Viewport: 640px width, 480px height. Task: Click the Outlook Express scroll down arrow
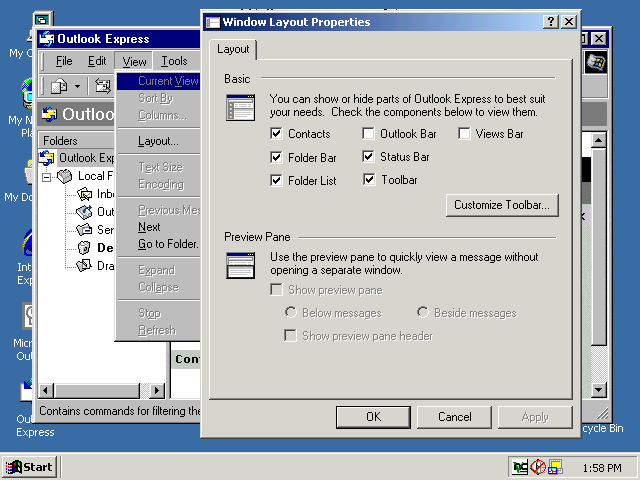pyautogui.click(x=598, y=389)
